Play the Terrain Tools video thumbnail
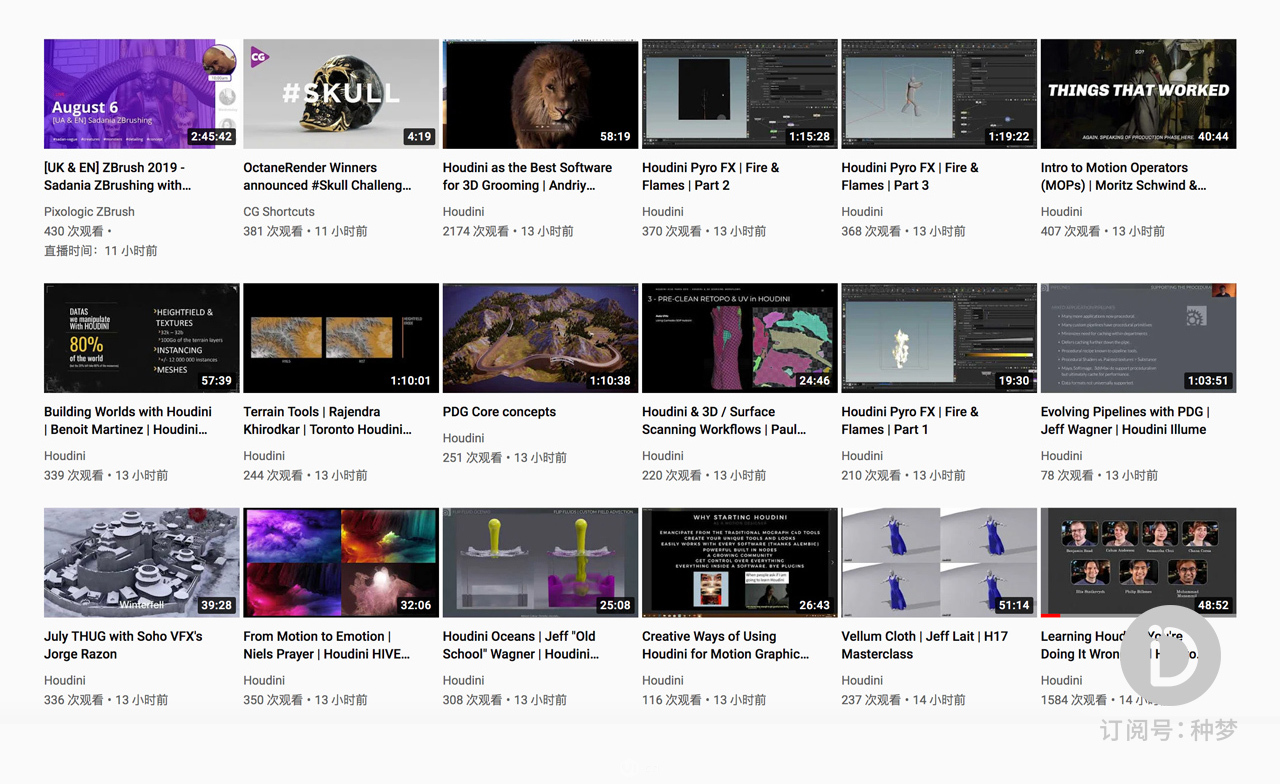 point(340,338)
